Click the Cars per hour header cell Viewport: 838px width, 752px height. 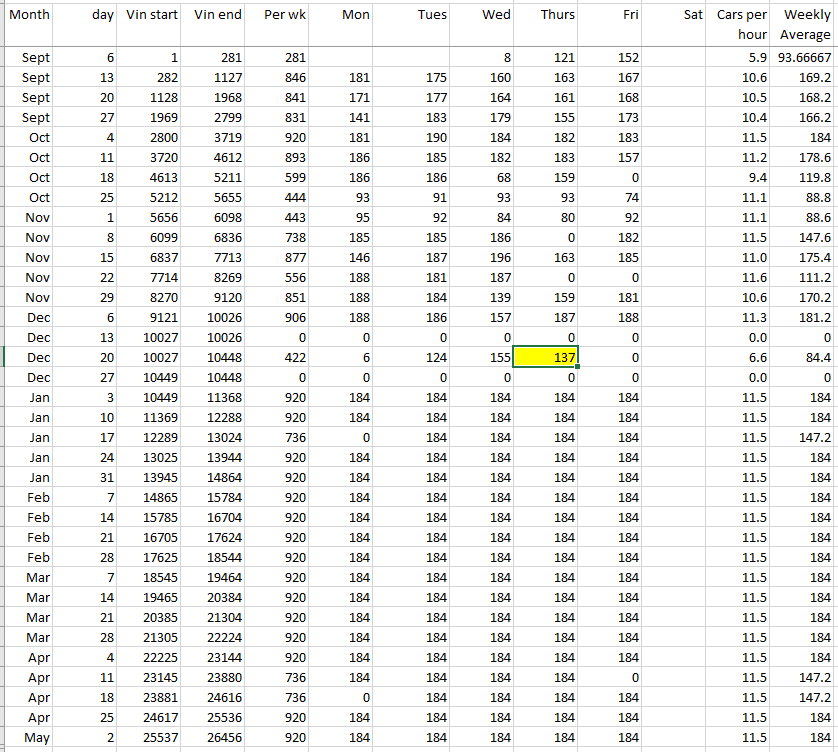pos(740,24)
